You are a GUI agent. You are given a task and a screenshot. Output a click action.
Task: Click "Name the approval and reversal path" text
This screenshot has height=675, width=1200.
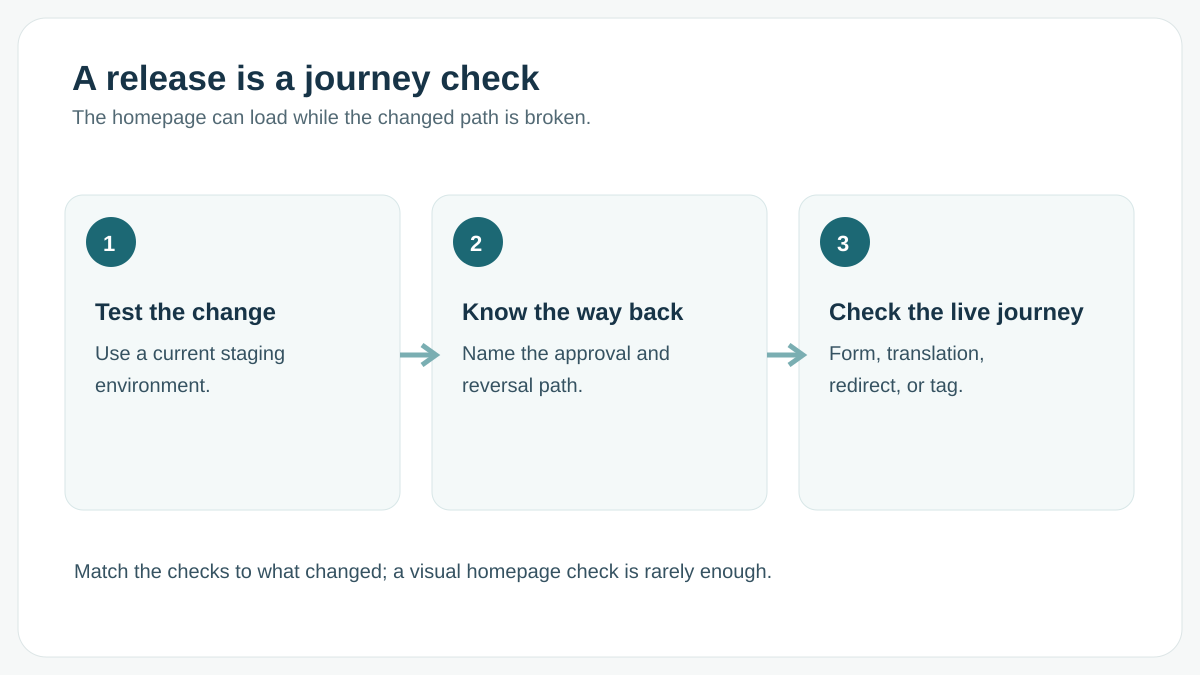point(566,369)
